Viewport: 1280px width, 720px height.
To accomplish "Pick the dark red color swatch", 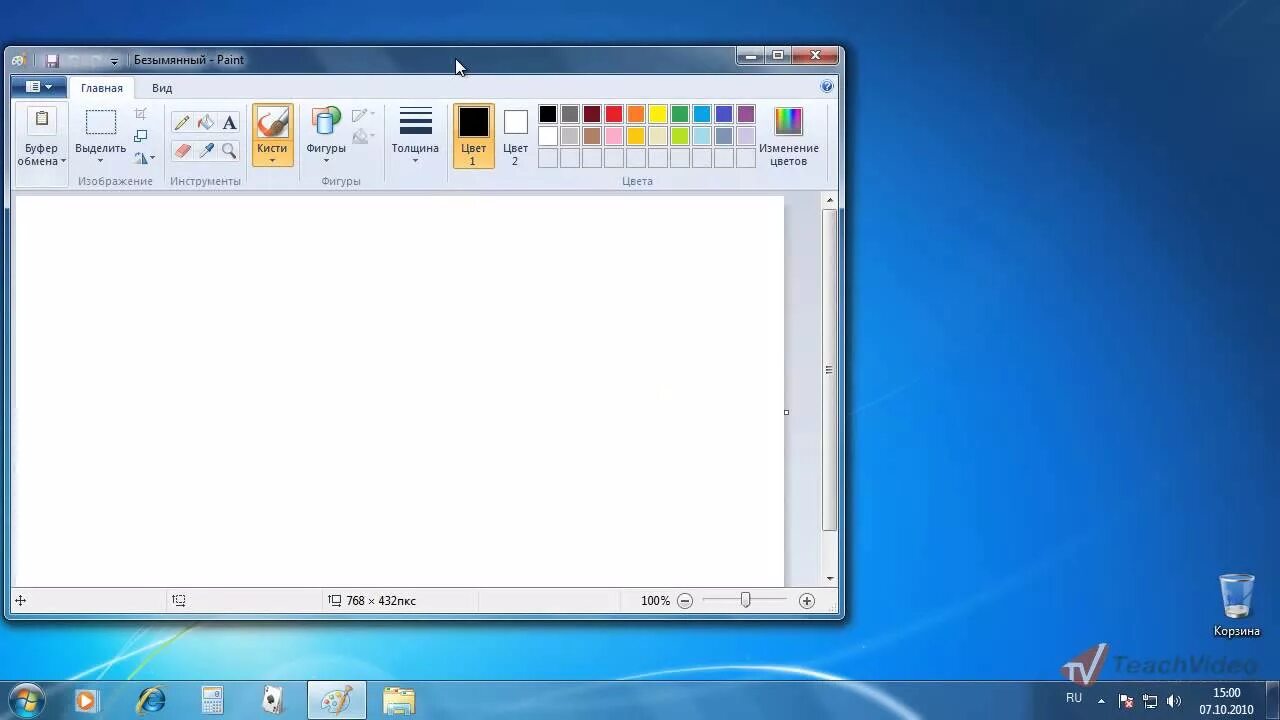I will (592, 114).
